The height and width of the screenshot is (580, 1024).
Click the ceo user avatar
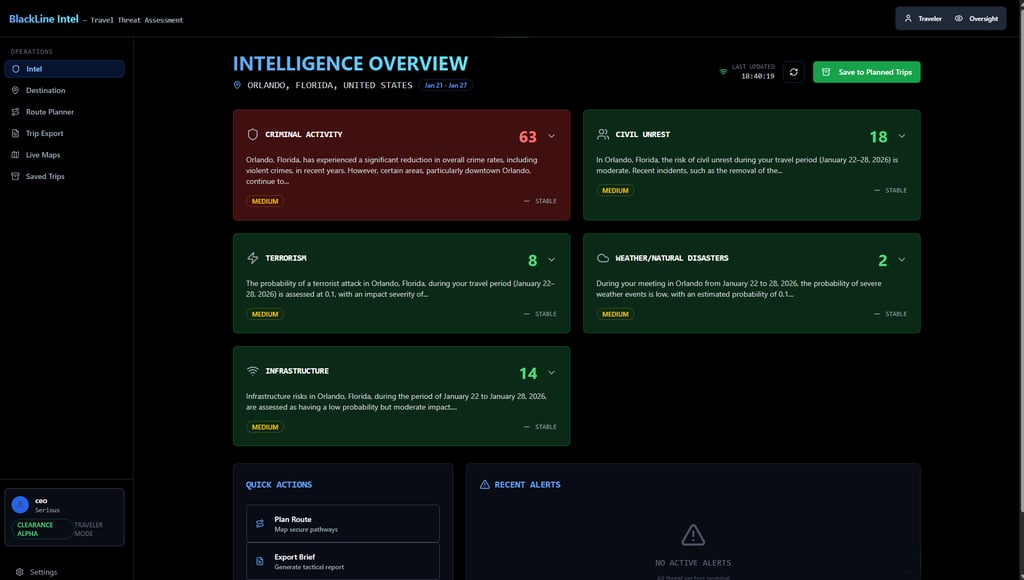click(x=20, y=504)
